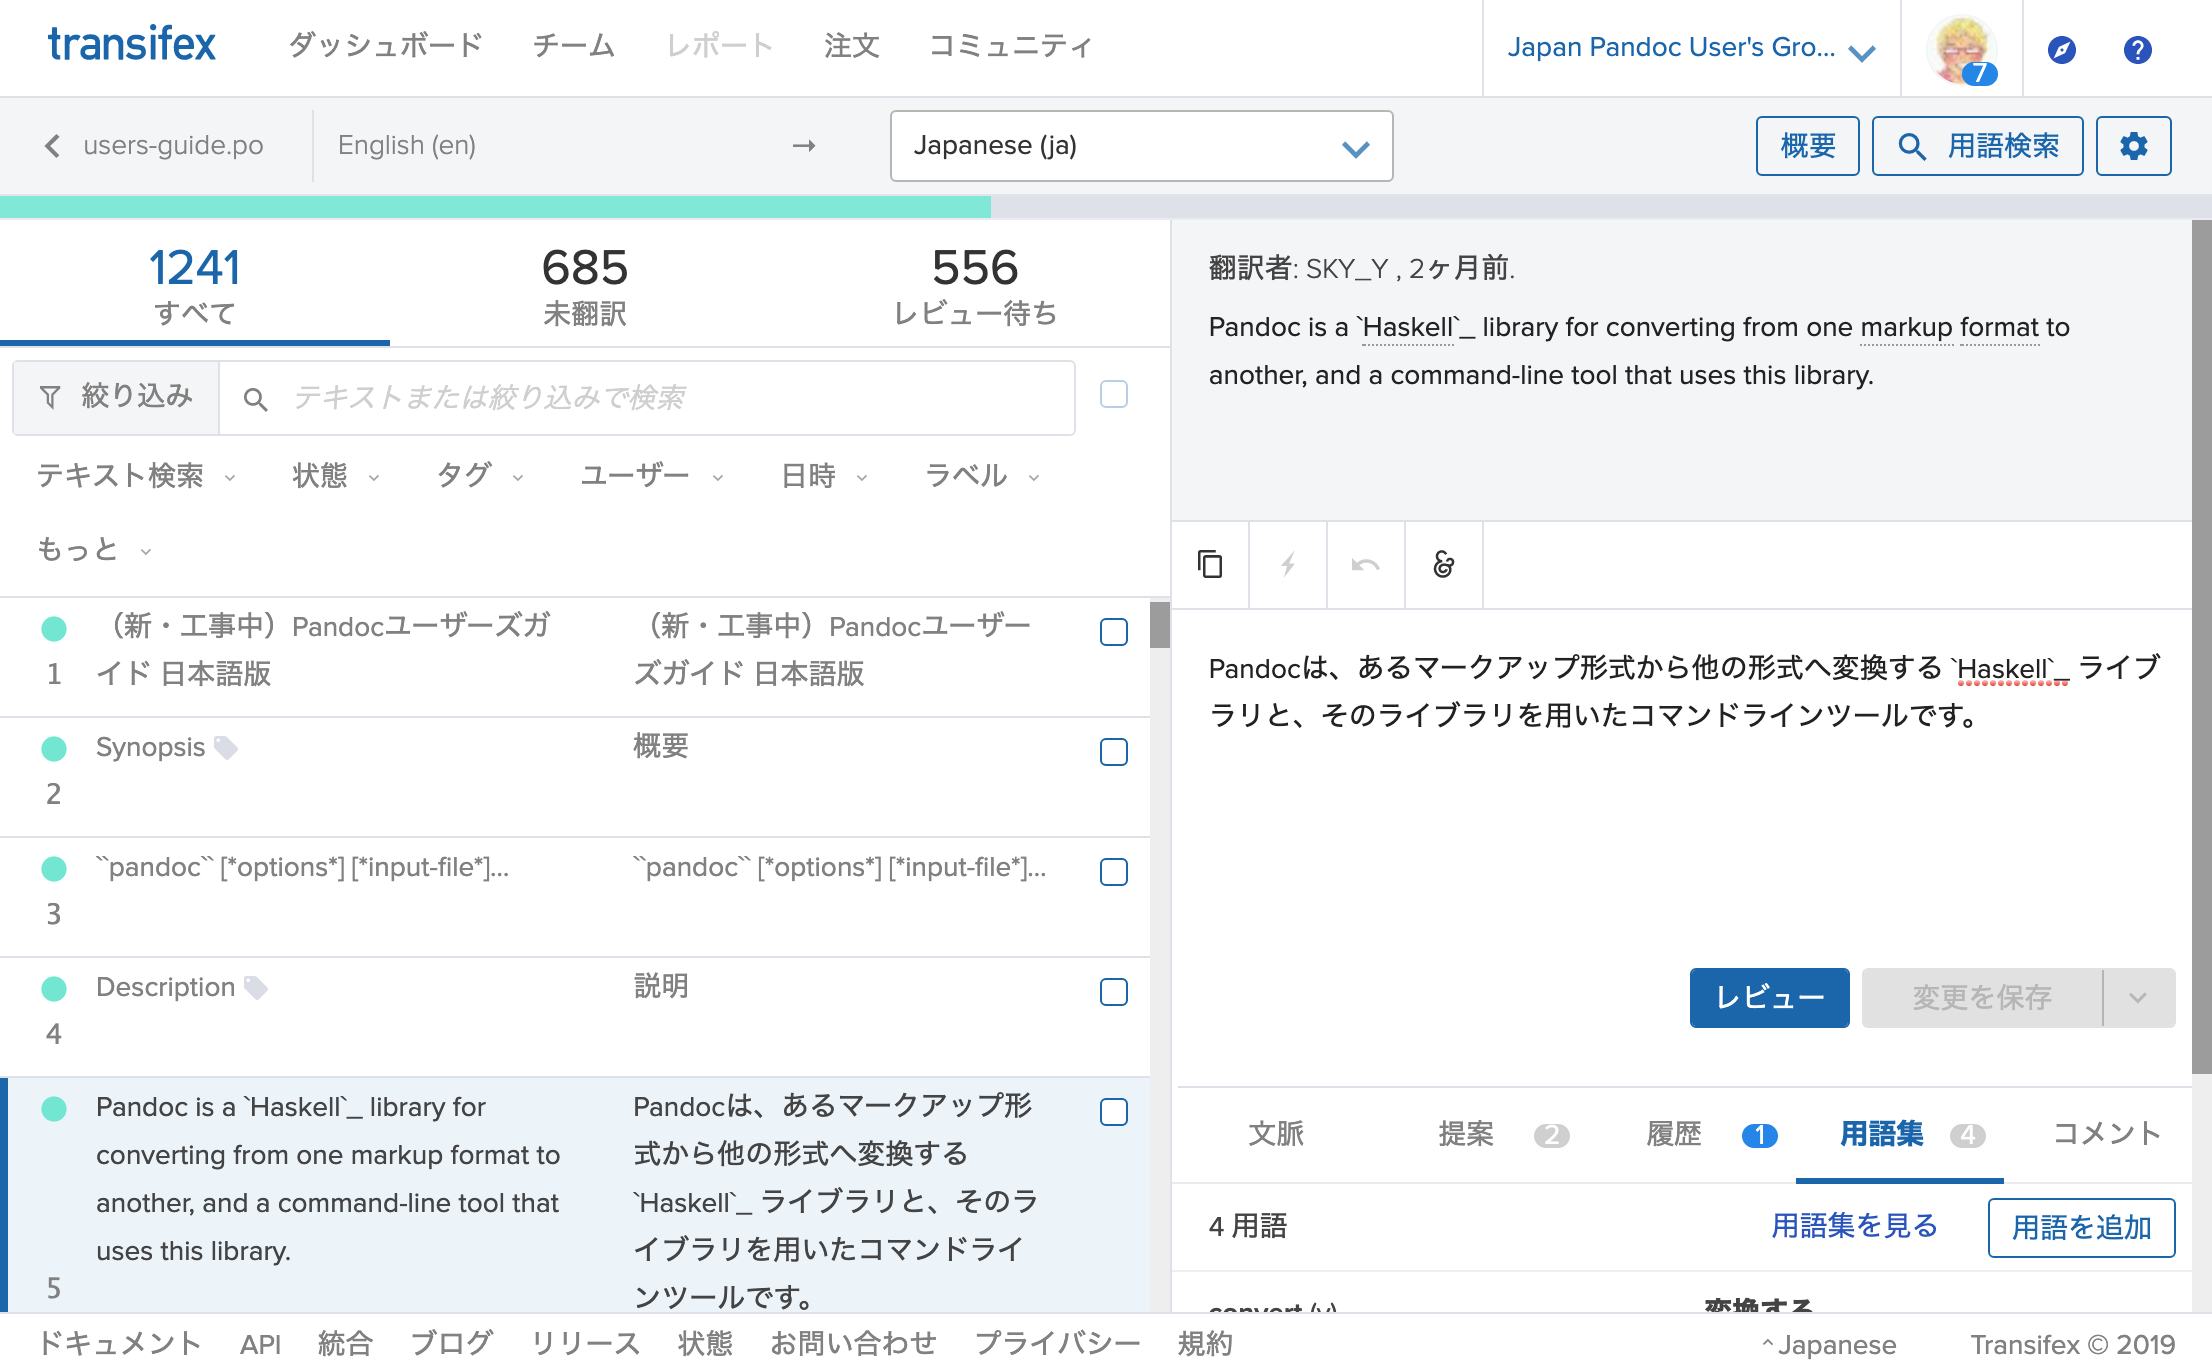Click the tag icon next to Synopsis
The image size is (2212, 1370).
coord(227,747)
